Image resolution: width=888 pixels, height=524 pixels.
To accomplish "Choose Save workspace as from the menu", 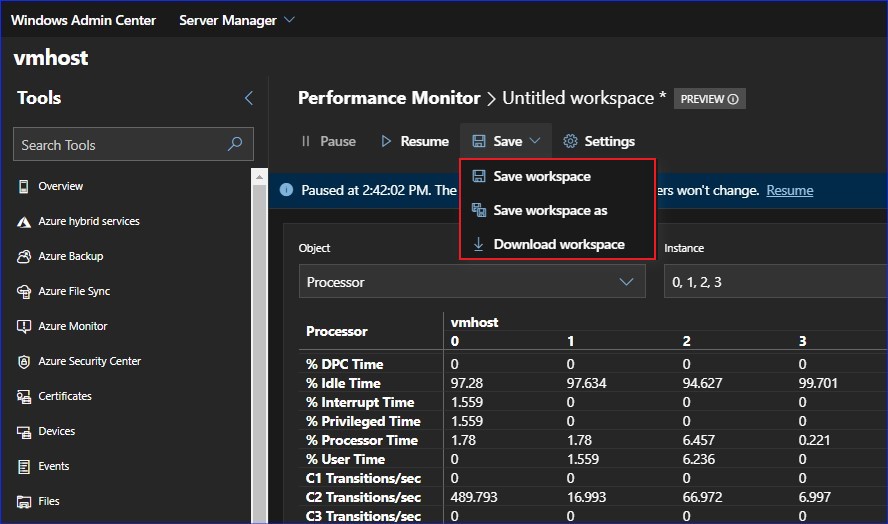I will point(558,210).
